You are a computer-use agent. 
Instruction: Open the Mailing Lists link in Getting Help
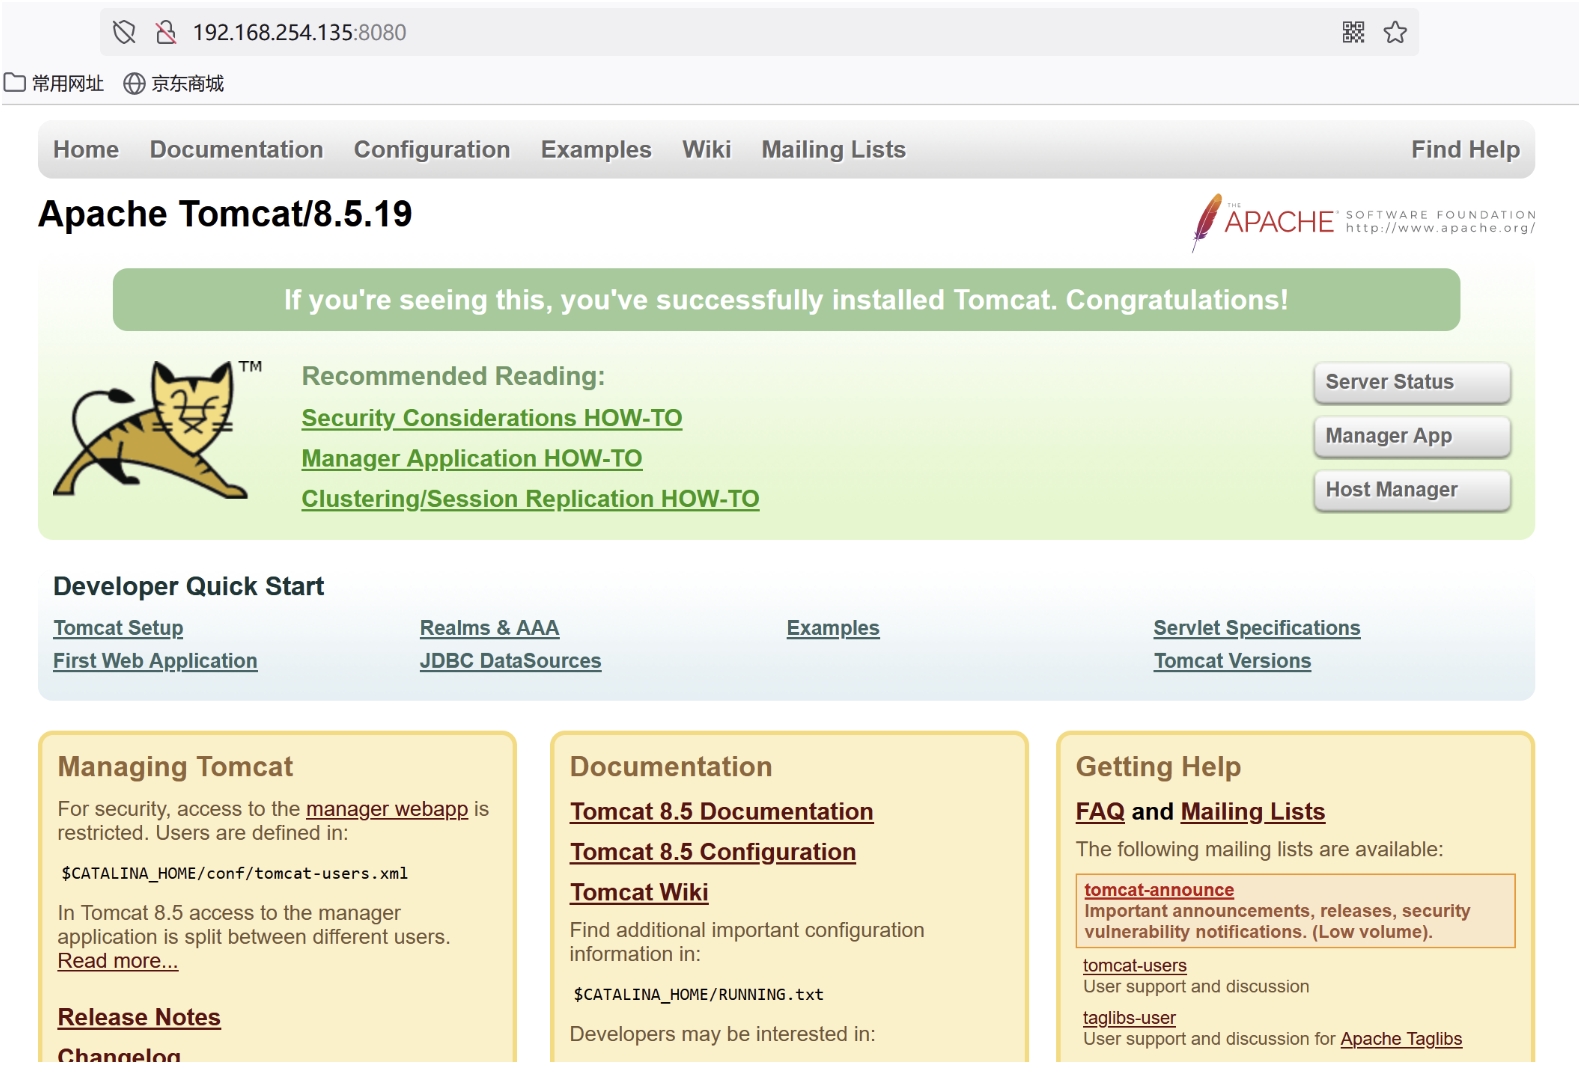click(1253, 812)
